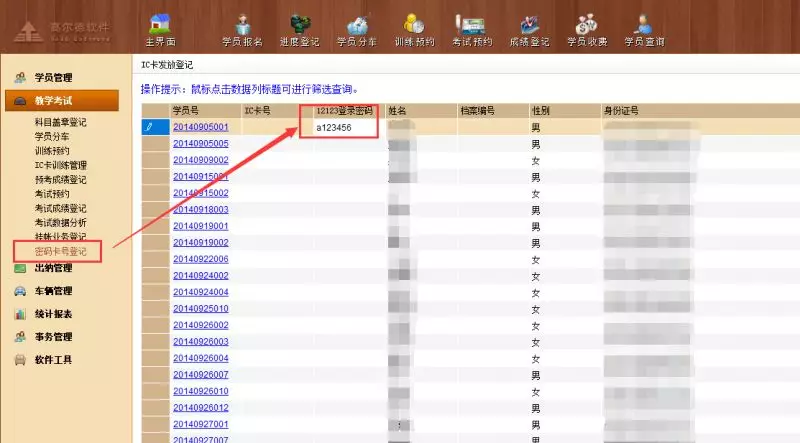This screenshot has height=443, width=800.
Task: Select the 考试预约 sidebar submenu item
Action: (52, 193)
